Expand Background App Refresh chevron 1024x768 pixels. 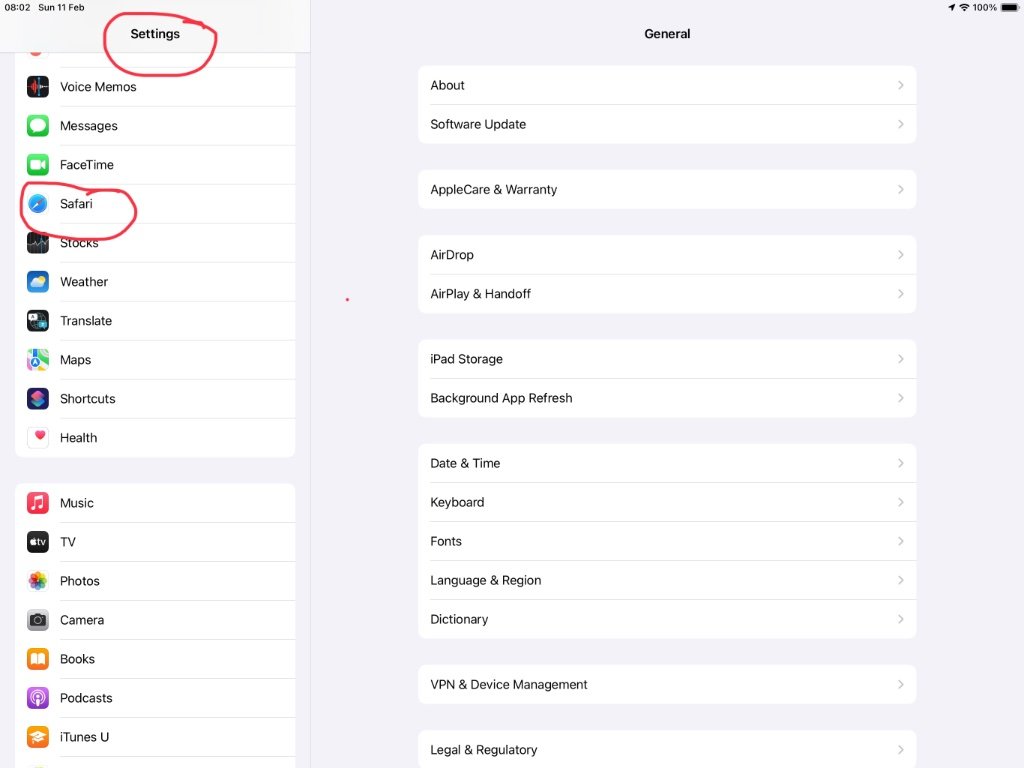901,398
